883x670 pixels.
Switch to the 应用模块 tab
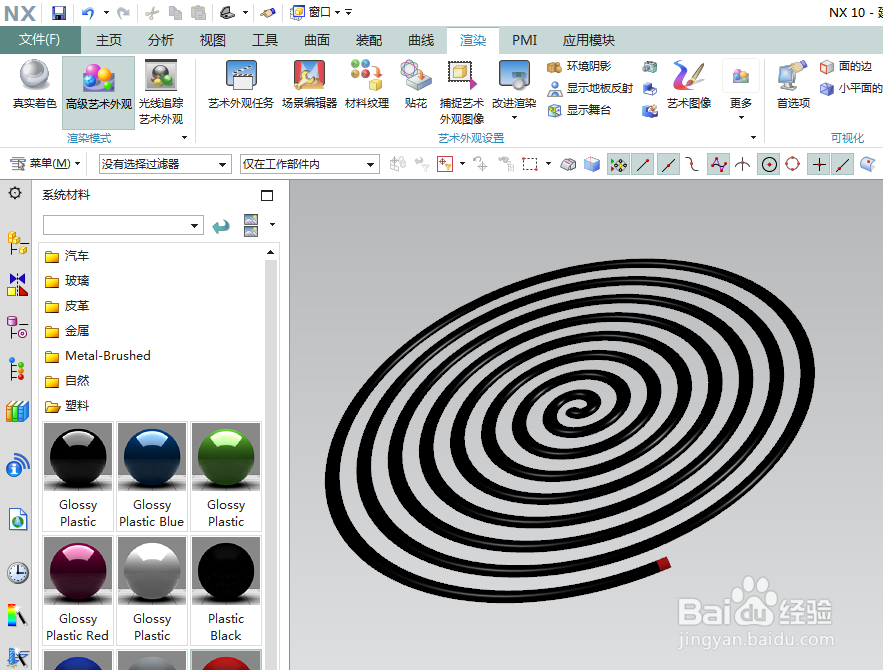(588, 40)
